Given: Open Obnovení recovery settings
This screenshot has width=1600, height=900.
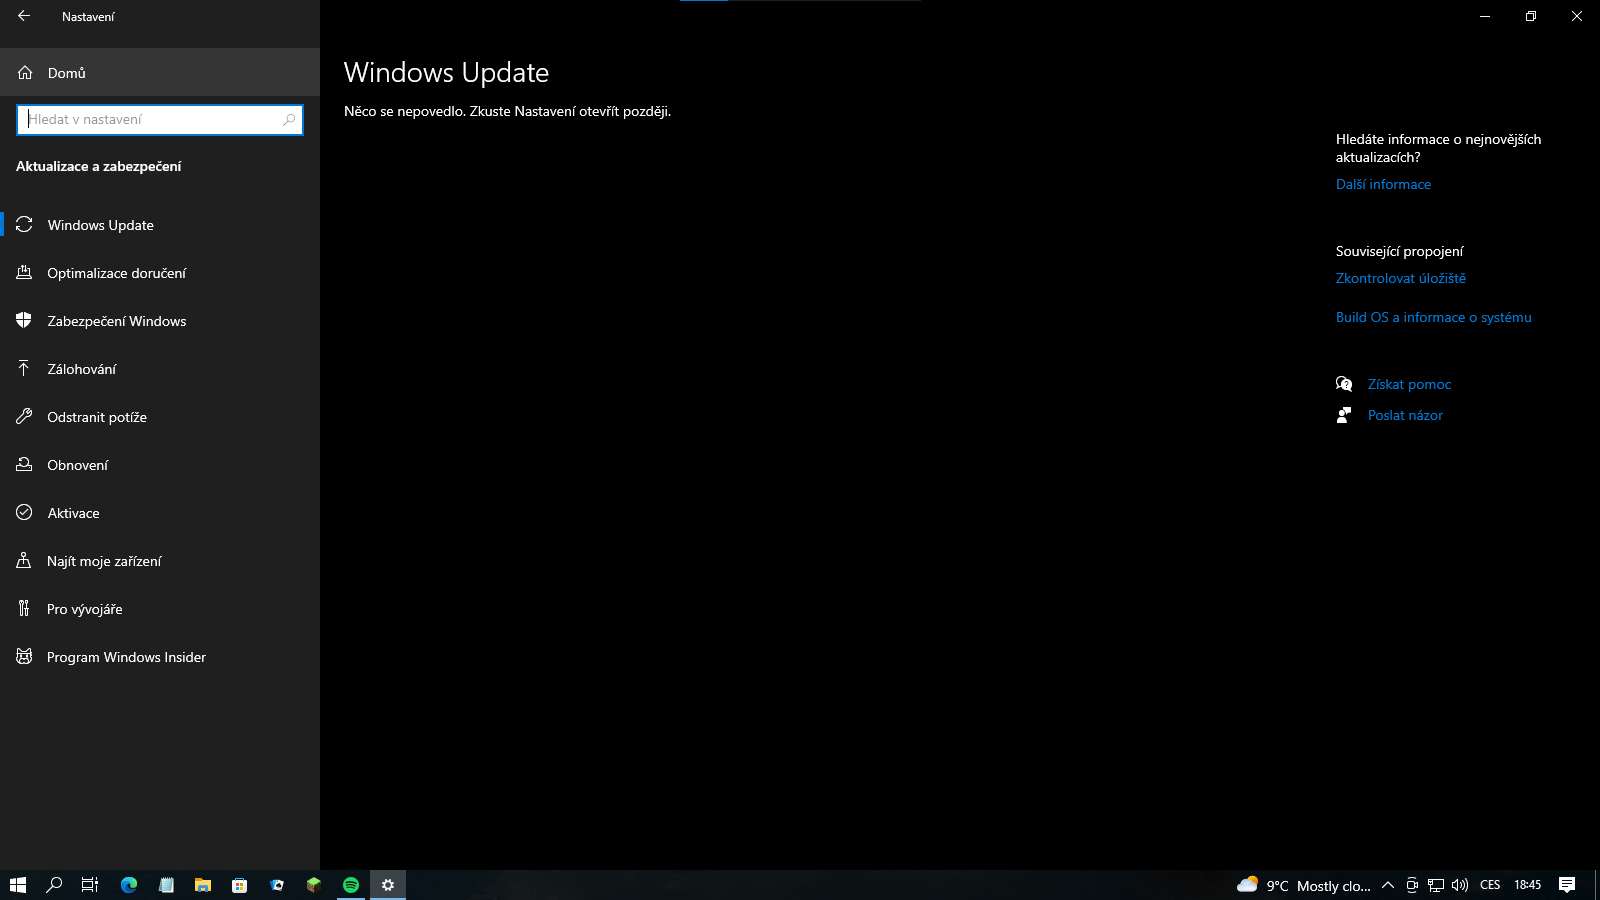Looking at the screenshot, I should click(77, 465).
